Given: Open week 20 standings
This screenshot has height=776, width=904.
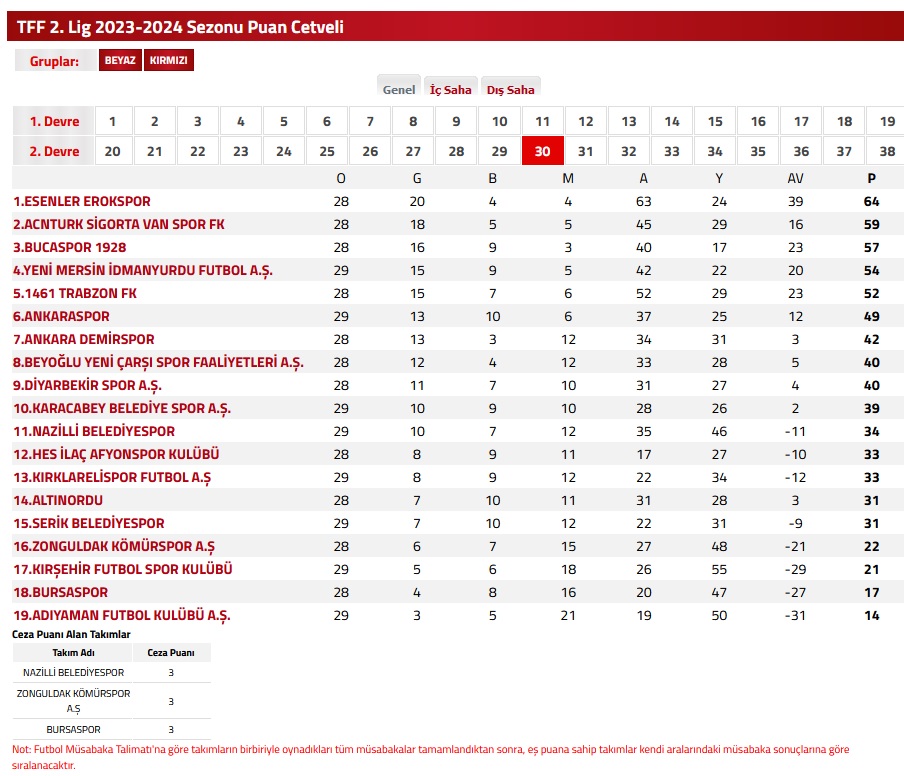Looking at the screenshot, I should click(112, 151).
